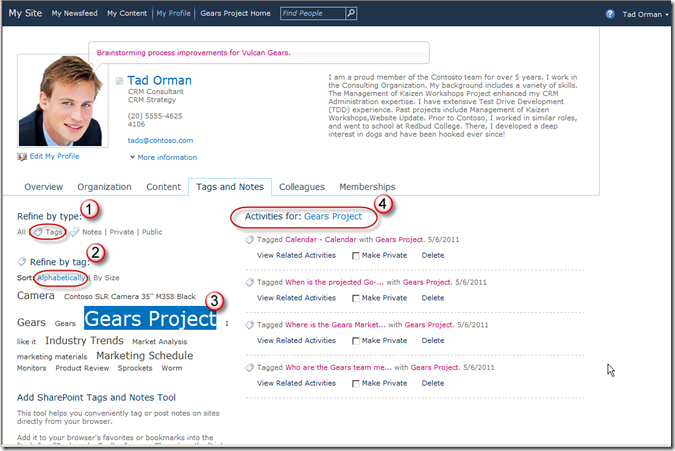Delete the Calendar - Calendar tag activity
Image resolution: width=675 pixels, height=451 pixels.
[x=433, y=255]
